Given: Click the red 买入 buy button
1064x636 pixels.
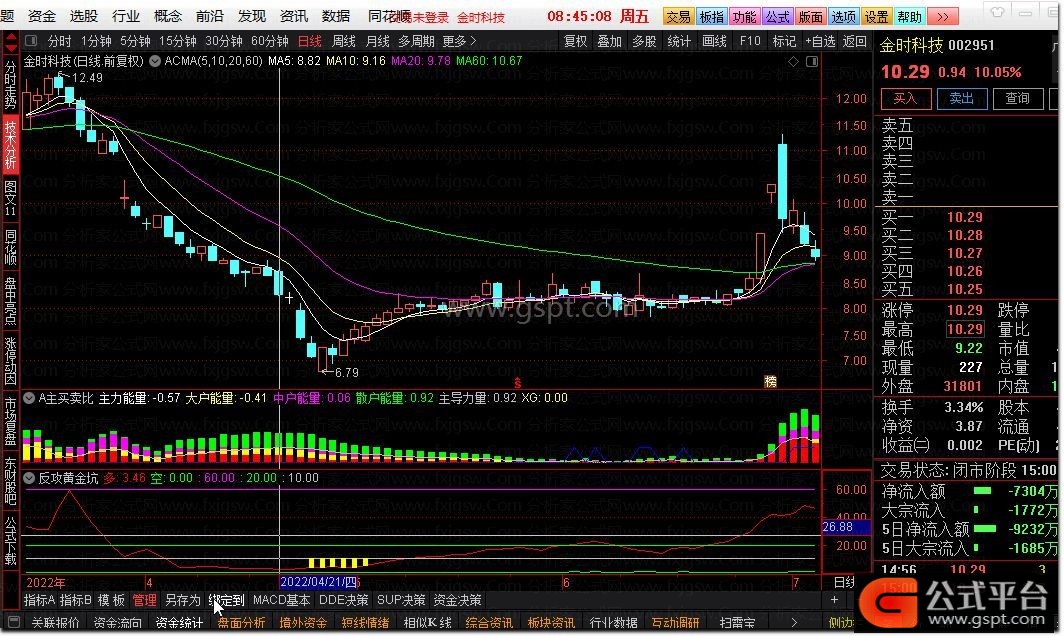Looking at the screenshot, I should tap(906, 98).
